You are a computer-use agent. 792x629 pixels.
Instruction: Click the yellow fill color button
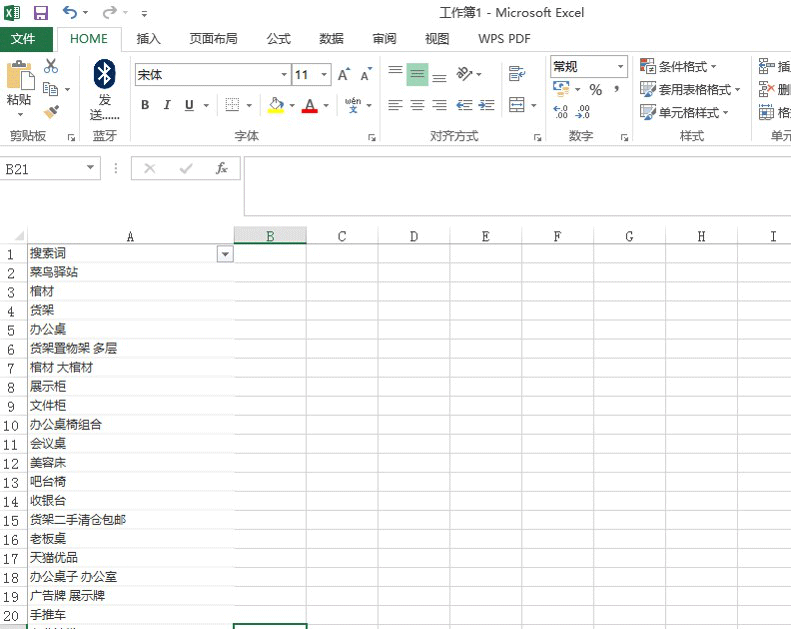click(275, 105)
